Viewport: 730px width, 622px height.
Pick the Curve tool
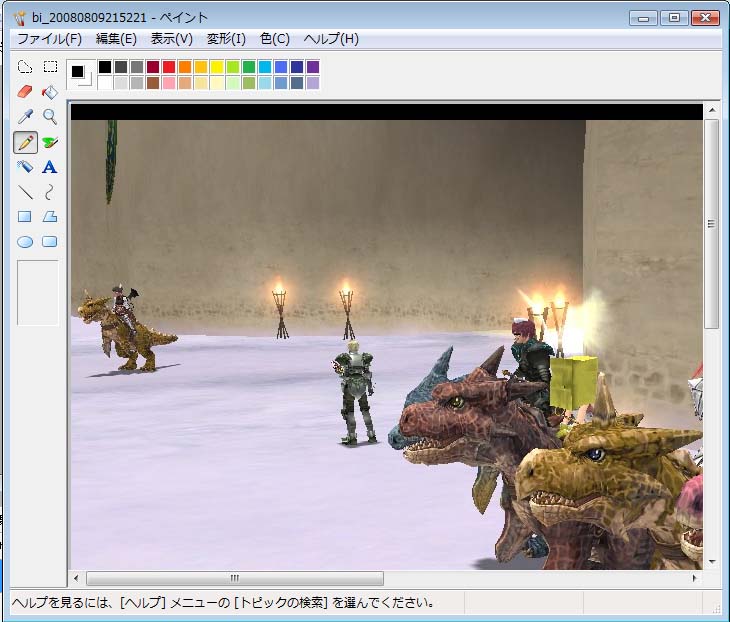(50, 192)
